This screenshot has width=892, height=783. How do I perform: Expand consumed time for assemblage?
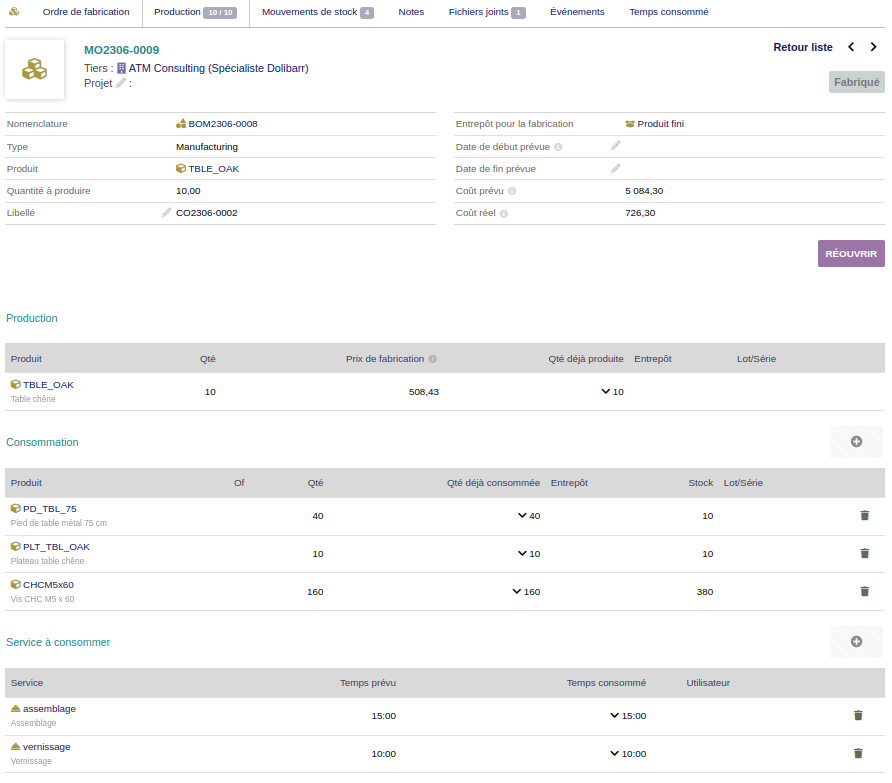(x=614, y=716)
